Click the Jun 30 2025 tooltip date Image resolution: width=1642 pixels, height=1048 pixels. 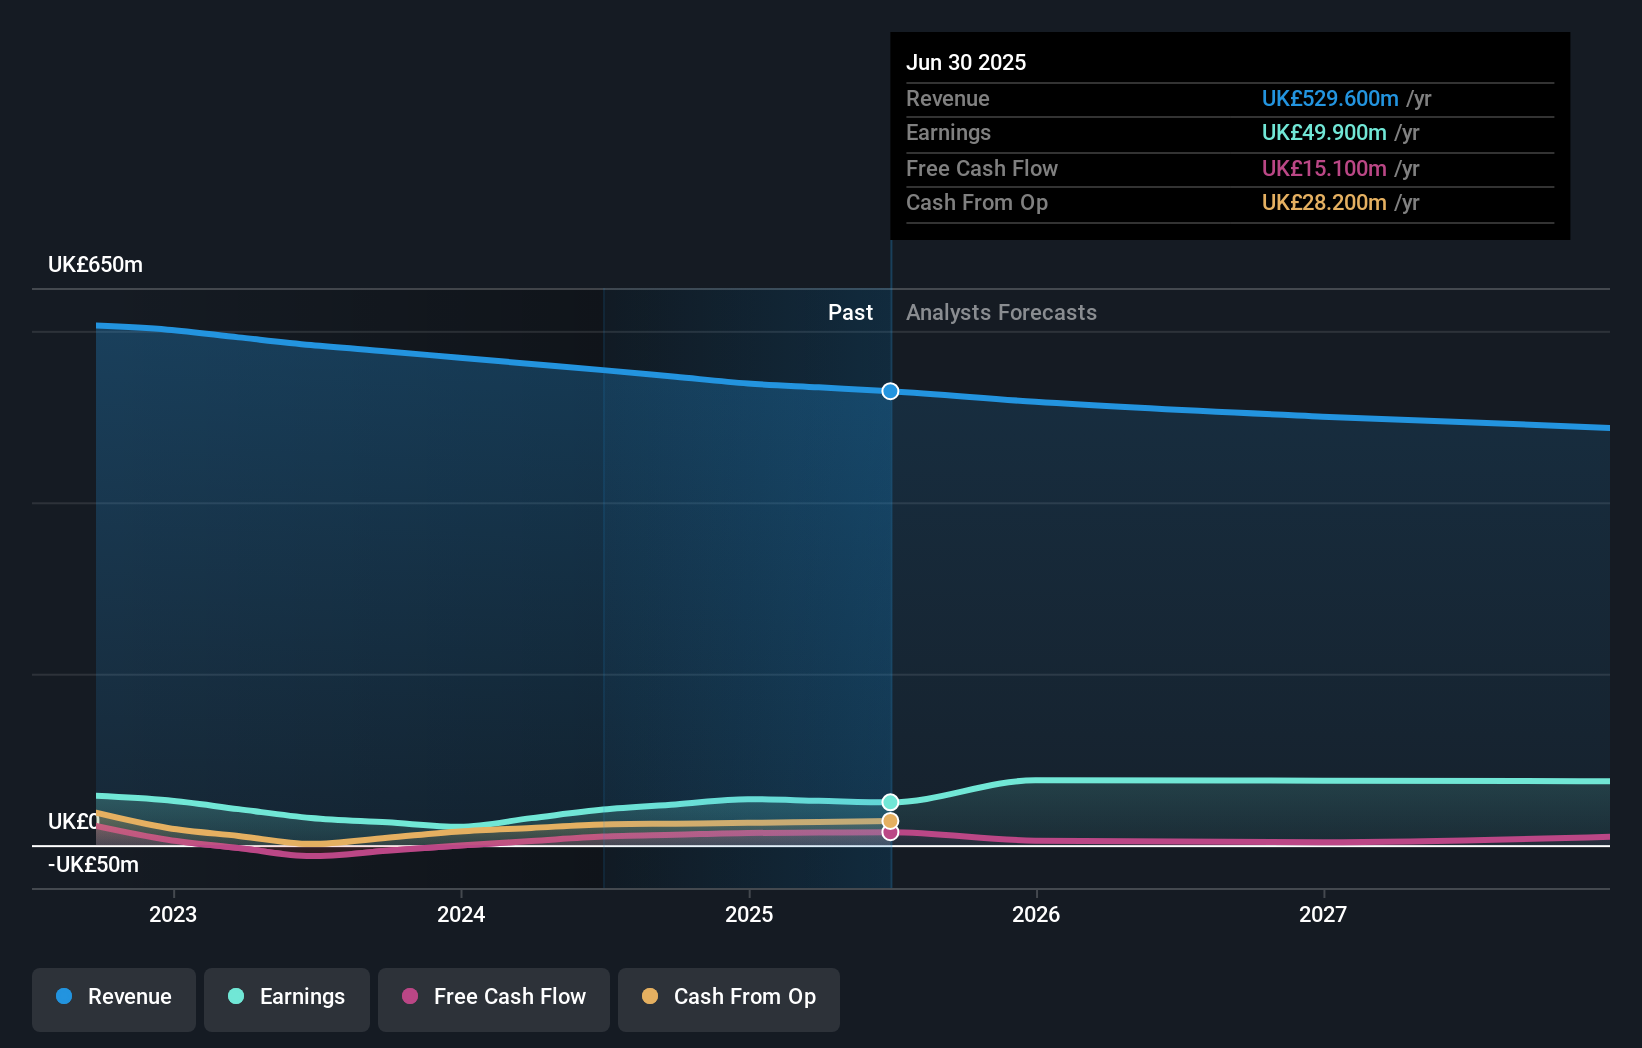[966, 63]
